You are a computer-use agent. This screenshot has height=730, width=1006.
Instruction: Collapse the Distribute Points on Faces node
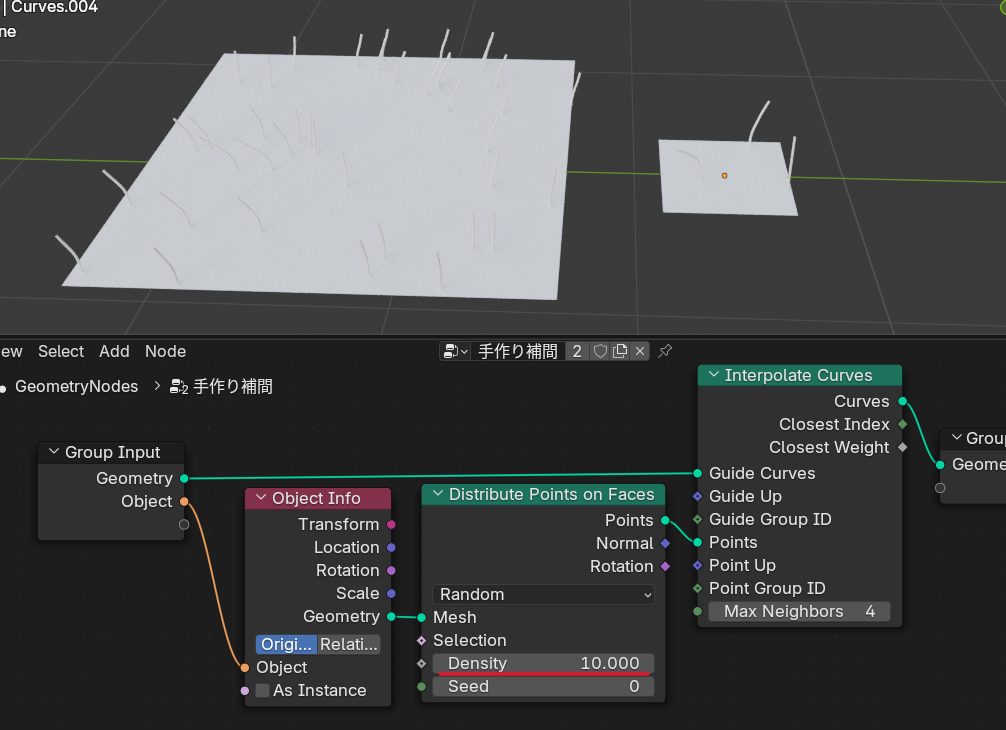pyautogui.click(x=438, y=494)
